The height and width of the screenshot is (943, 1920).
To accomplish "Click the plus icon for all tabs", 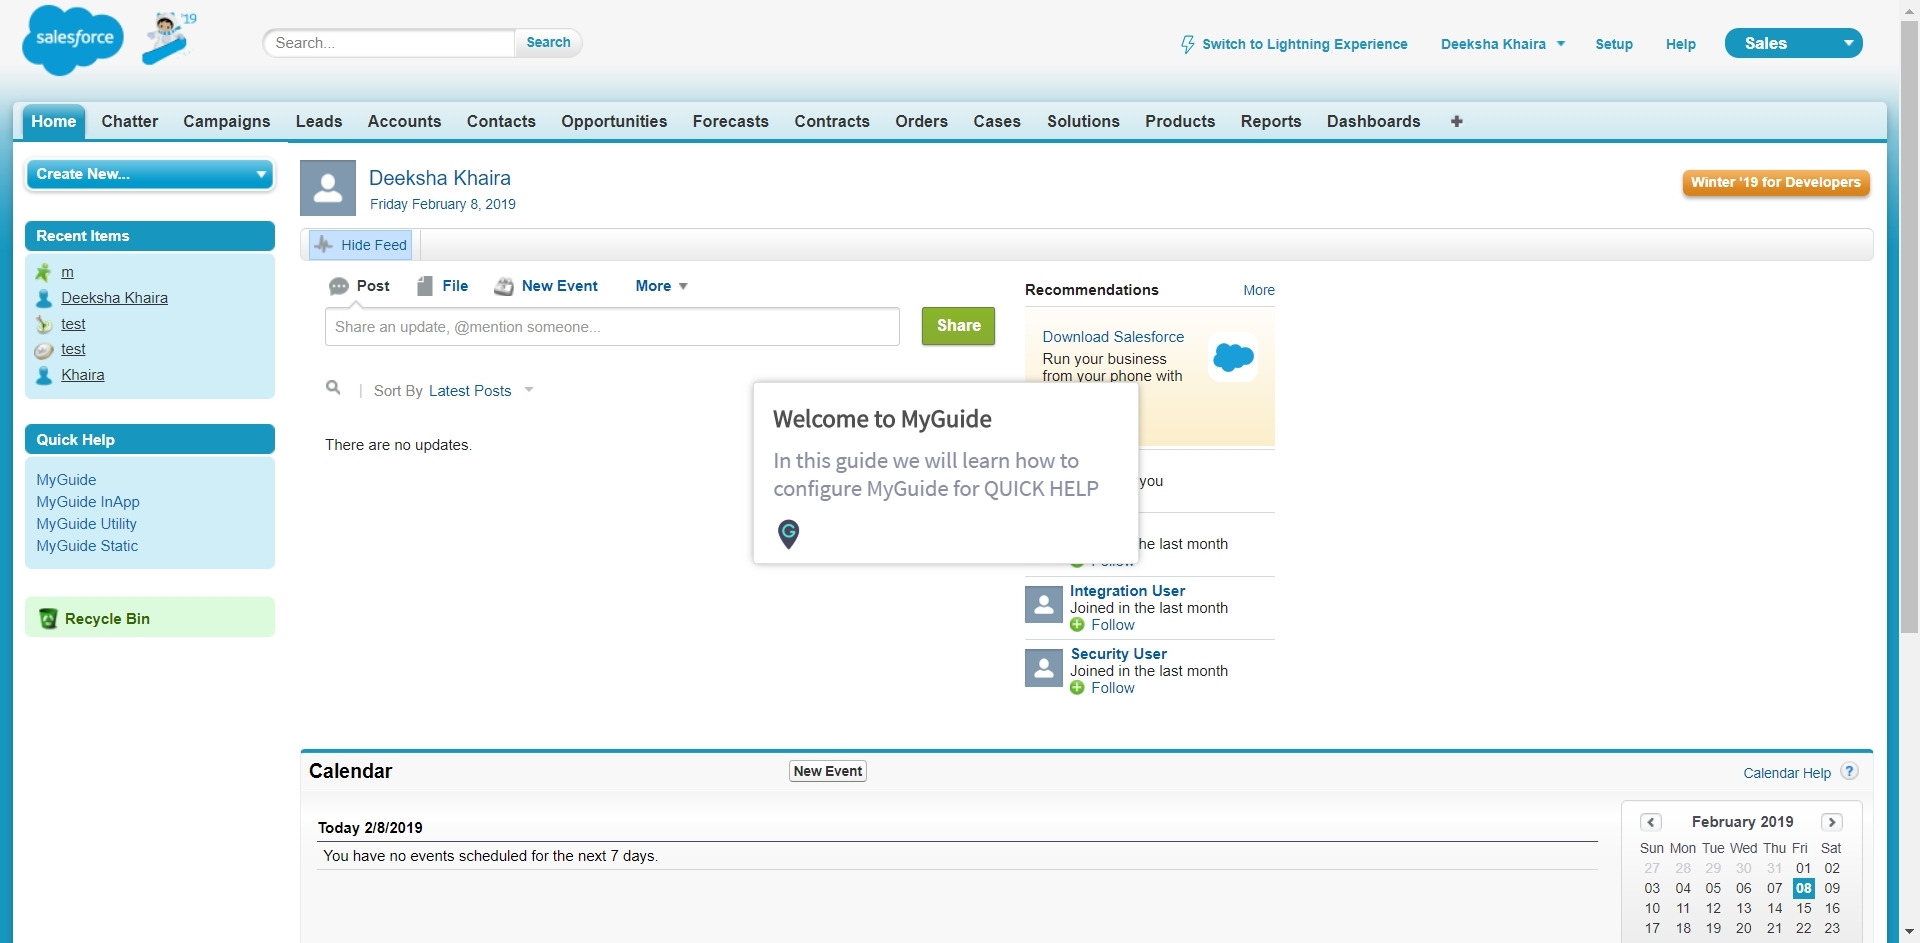I will [1456, 121].
